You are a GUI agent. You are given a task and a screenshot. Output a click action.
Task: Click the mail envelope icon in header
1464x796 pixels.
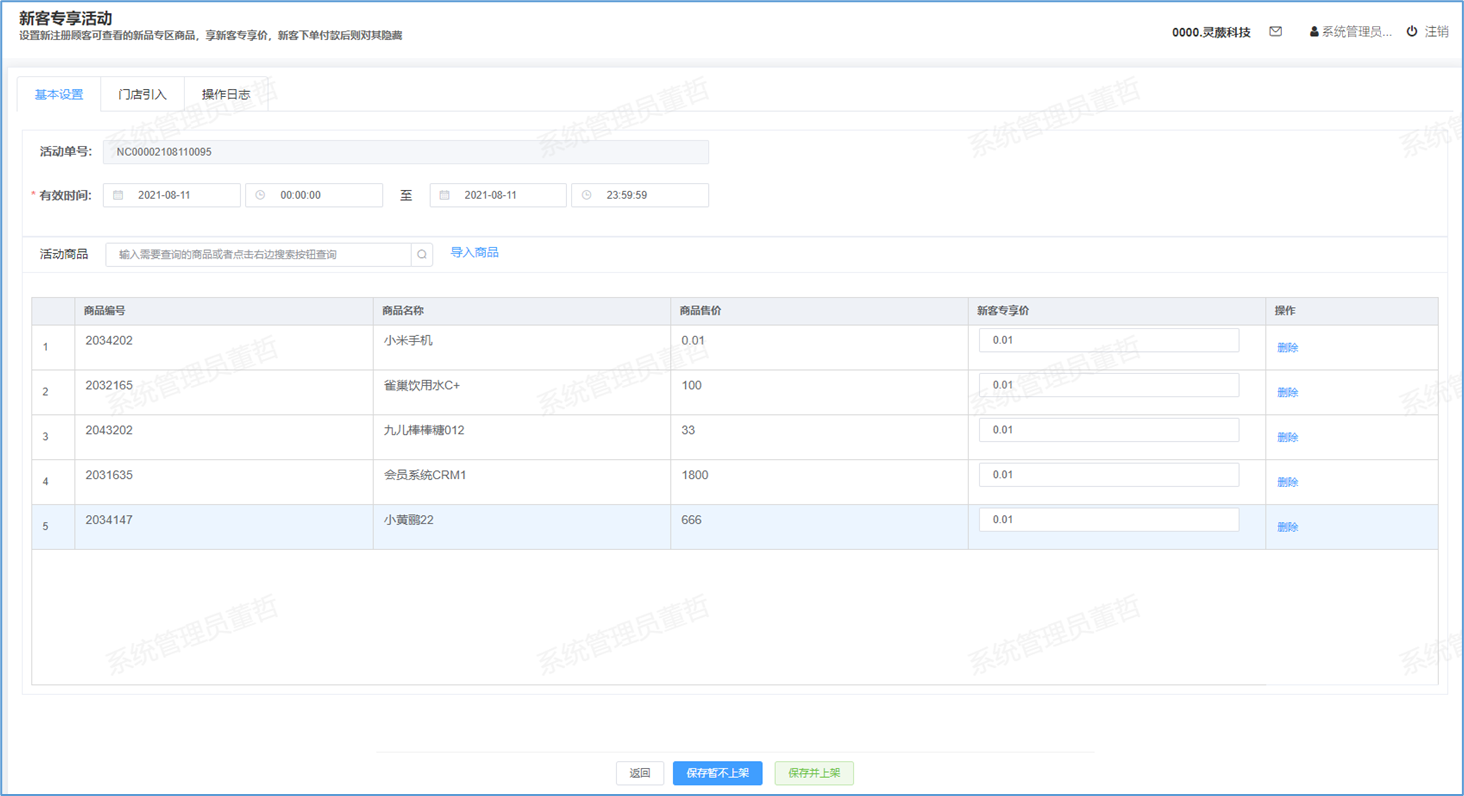click(1275, 32)
